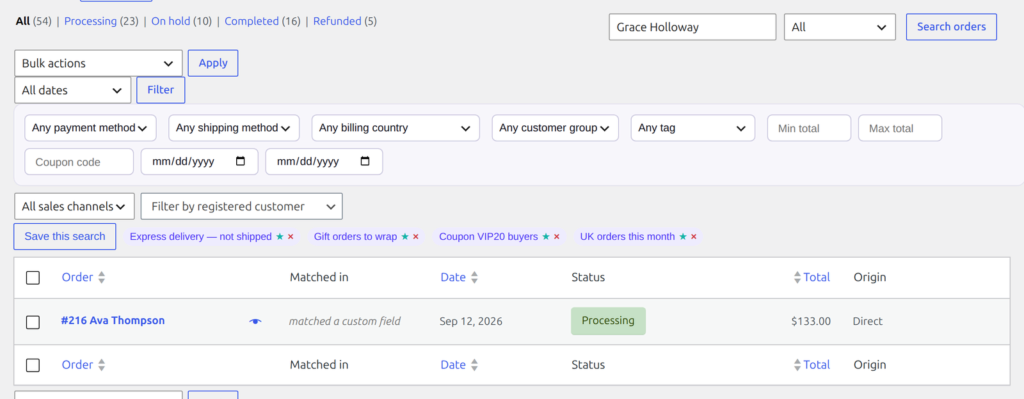The height and width of the screenshot is (399, 1024).
Task: Click the Direct origin cell
Action: pos(867,321)
